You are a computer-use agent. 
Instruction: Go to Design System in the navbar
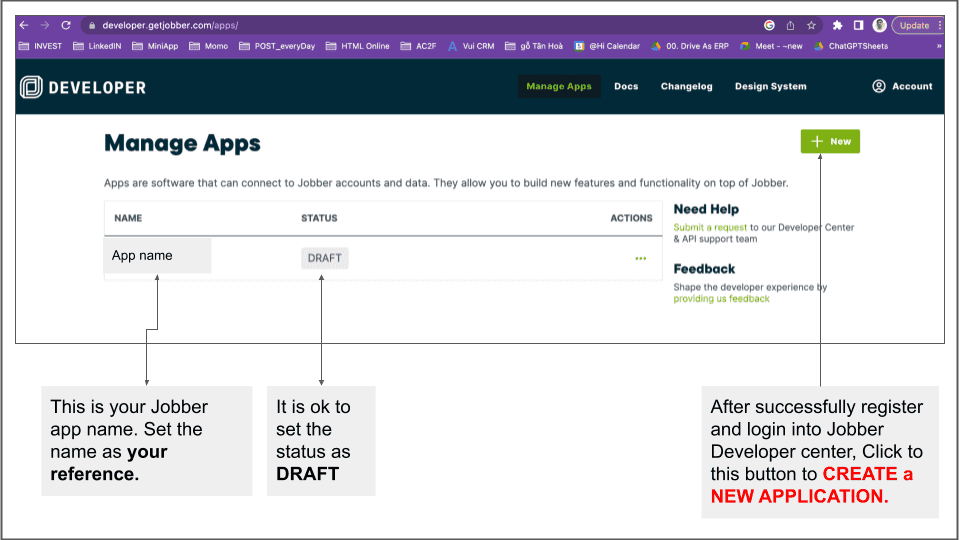coord(770,86)
